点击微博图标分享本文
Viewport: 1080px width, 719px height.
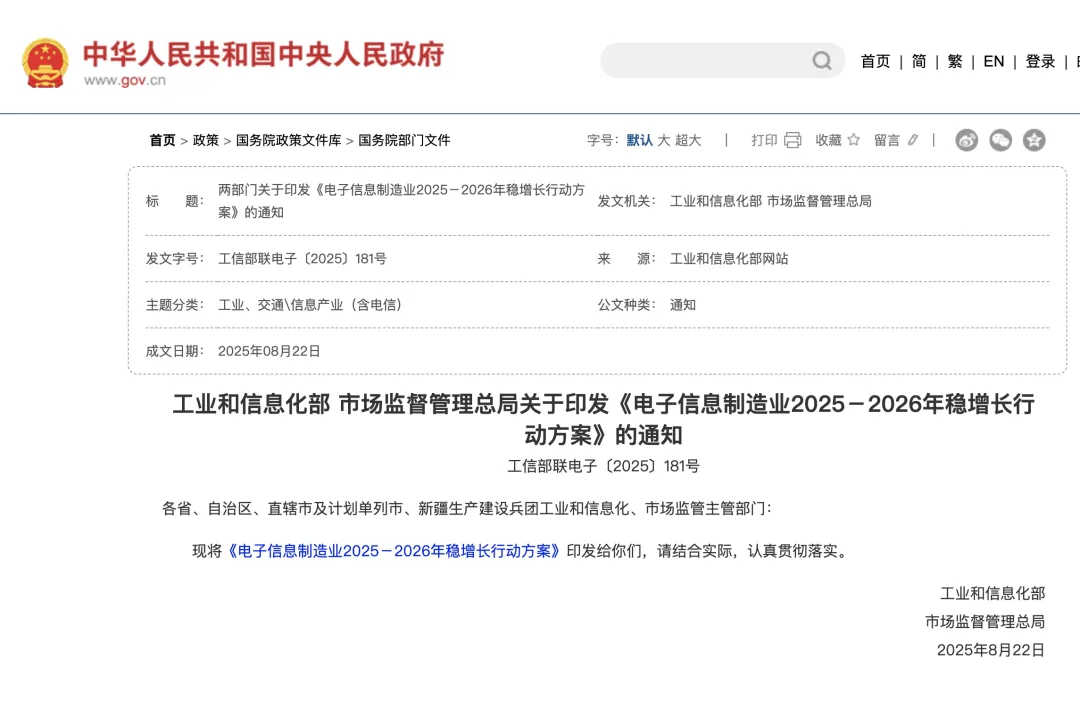pyautogui.click(x=965, y=140)
